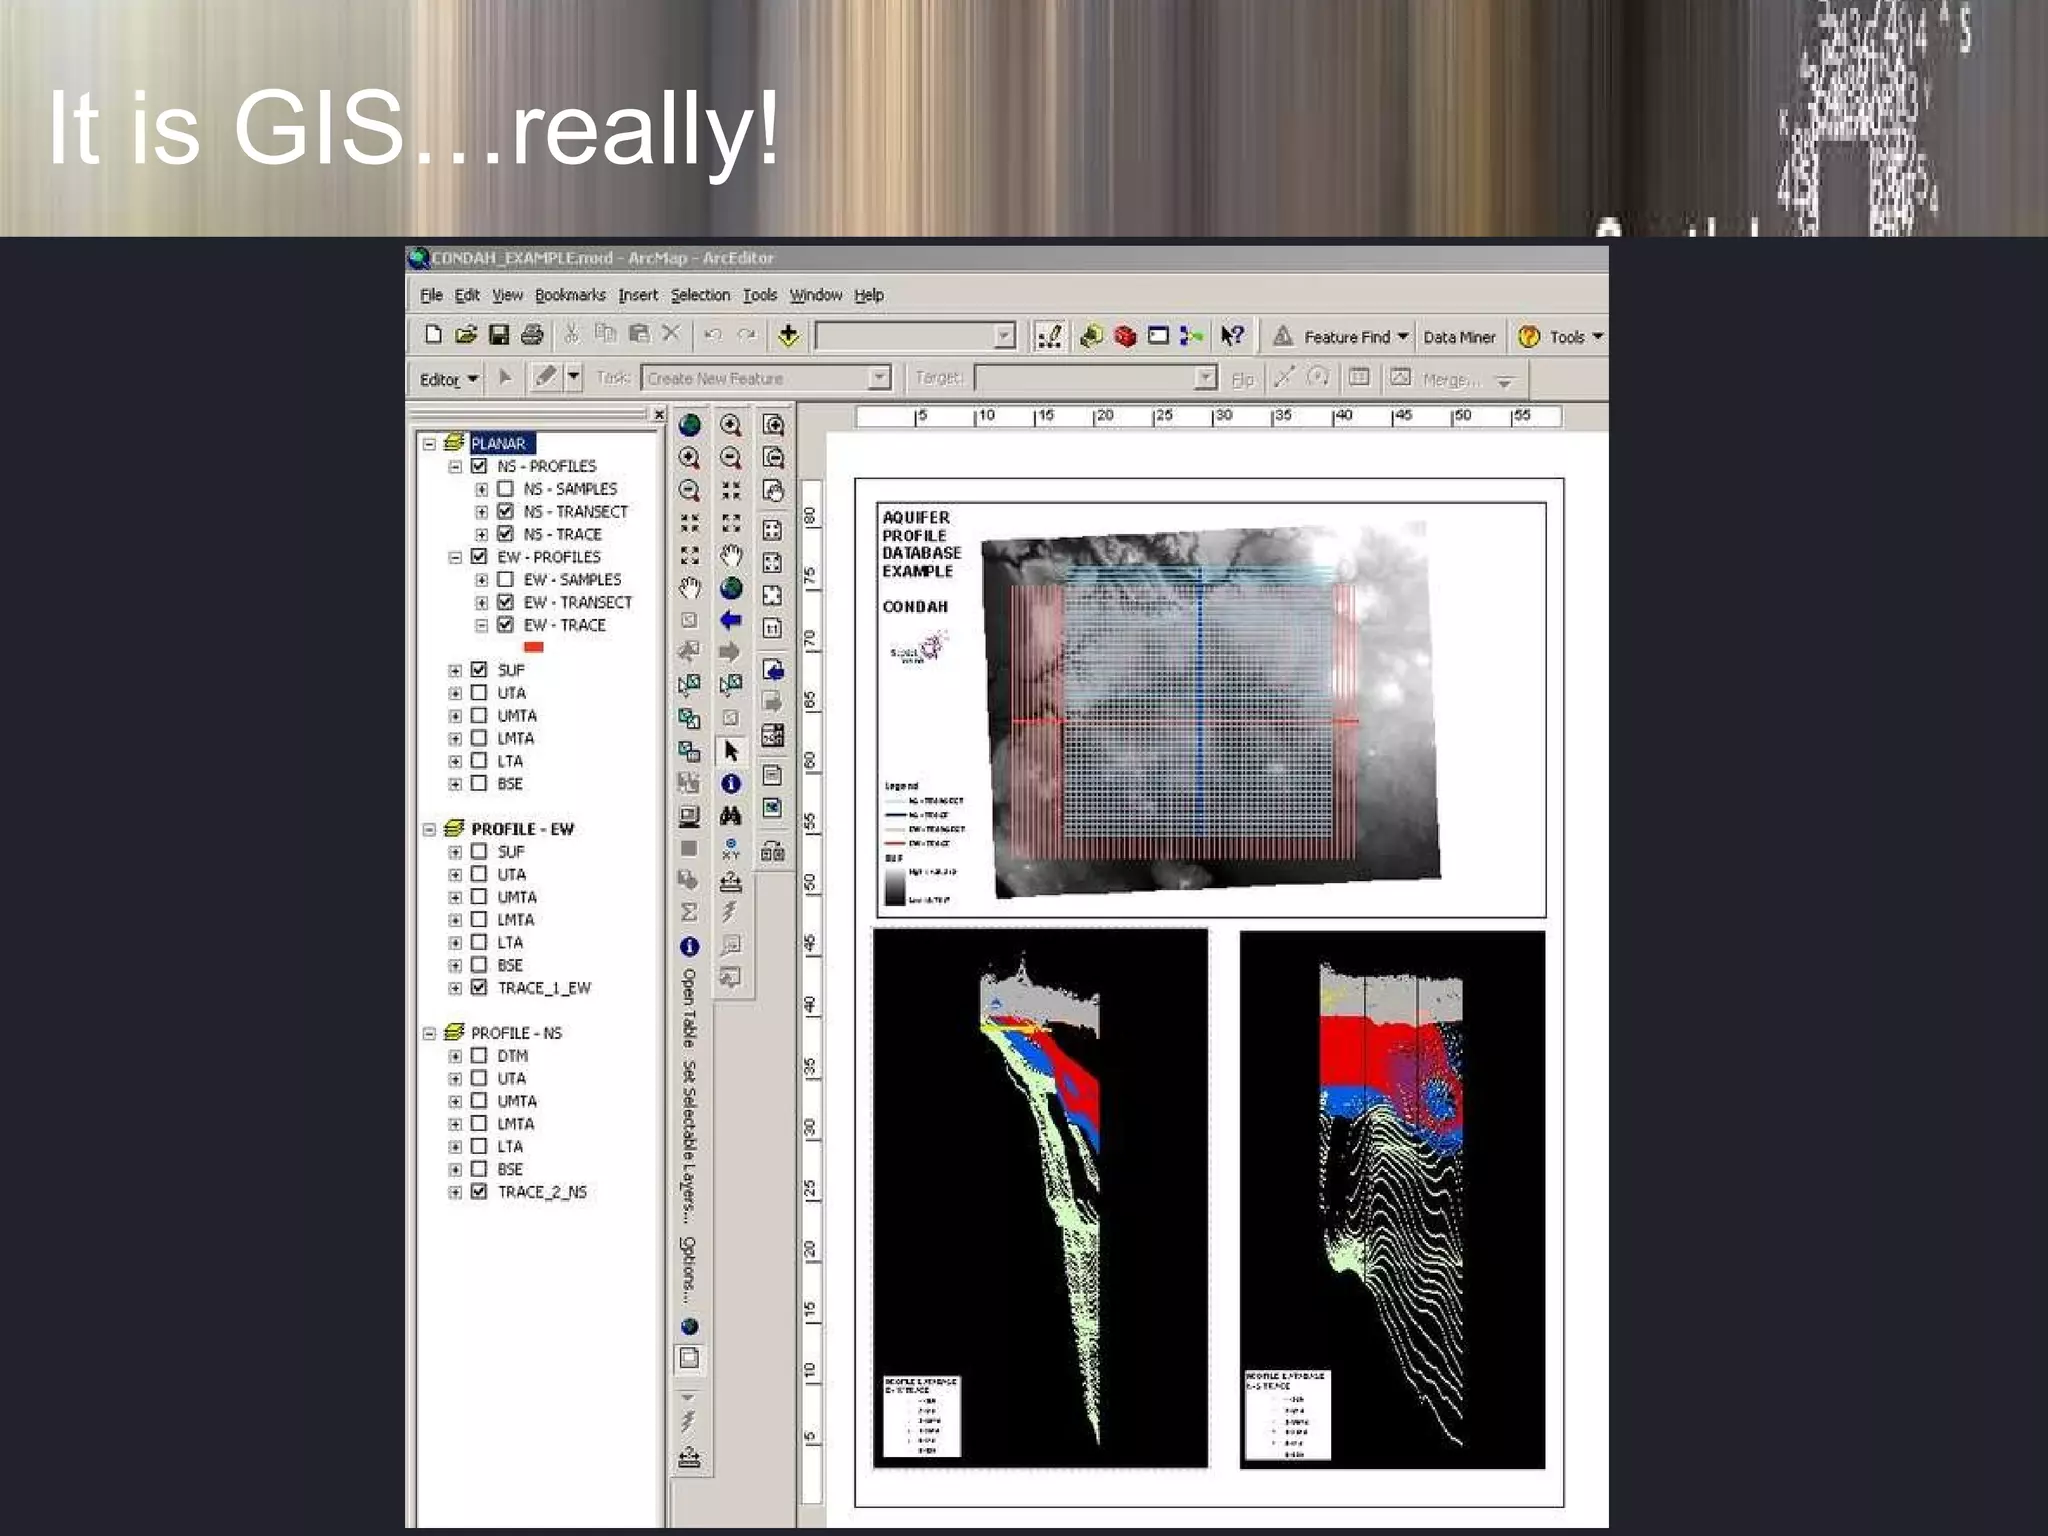The height and width of the screenshot is (1536, 2048).
Task: Choose the Select Elements black arrow tool
Action: tap(731, 751)
